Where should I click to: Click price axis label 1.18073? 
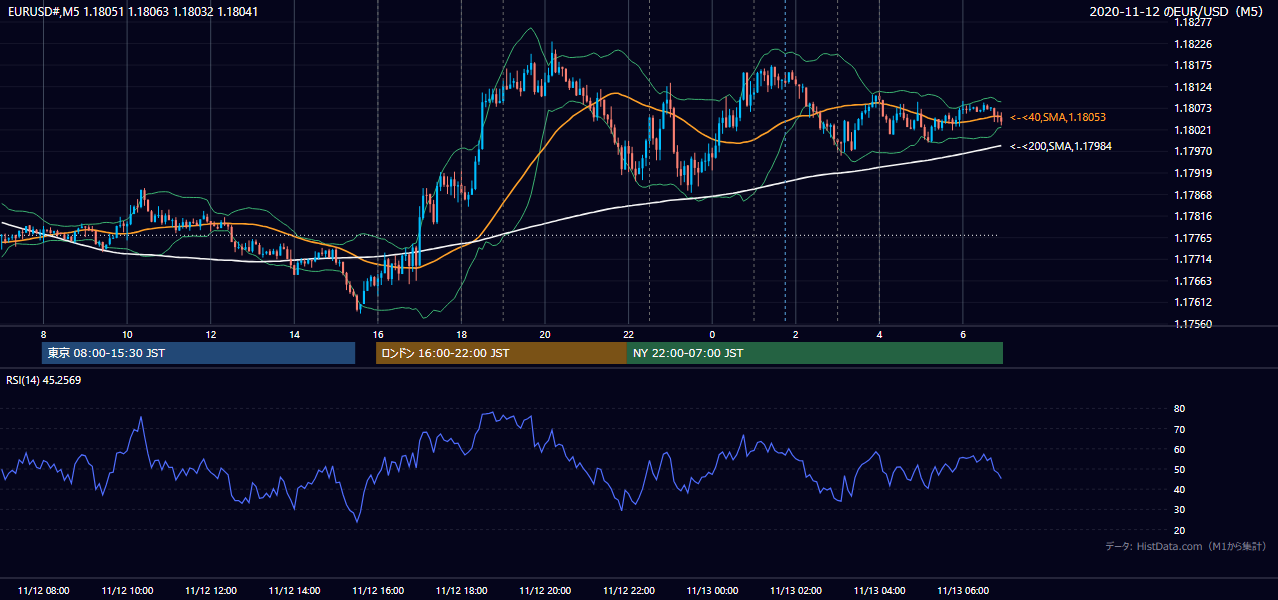[1194, 108]
